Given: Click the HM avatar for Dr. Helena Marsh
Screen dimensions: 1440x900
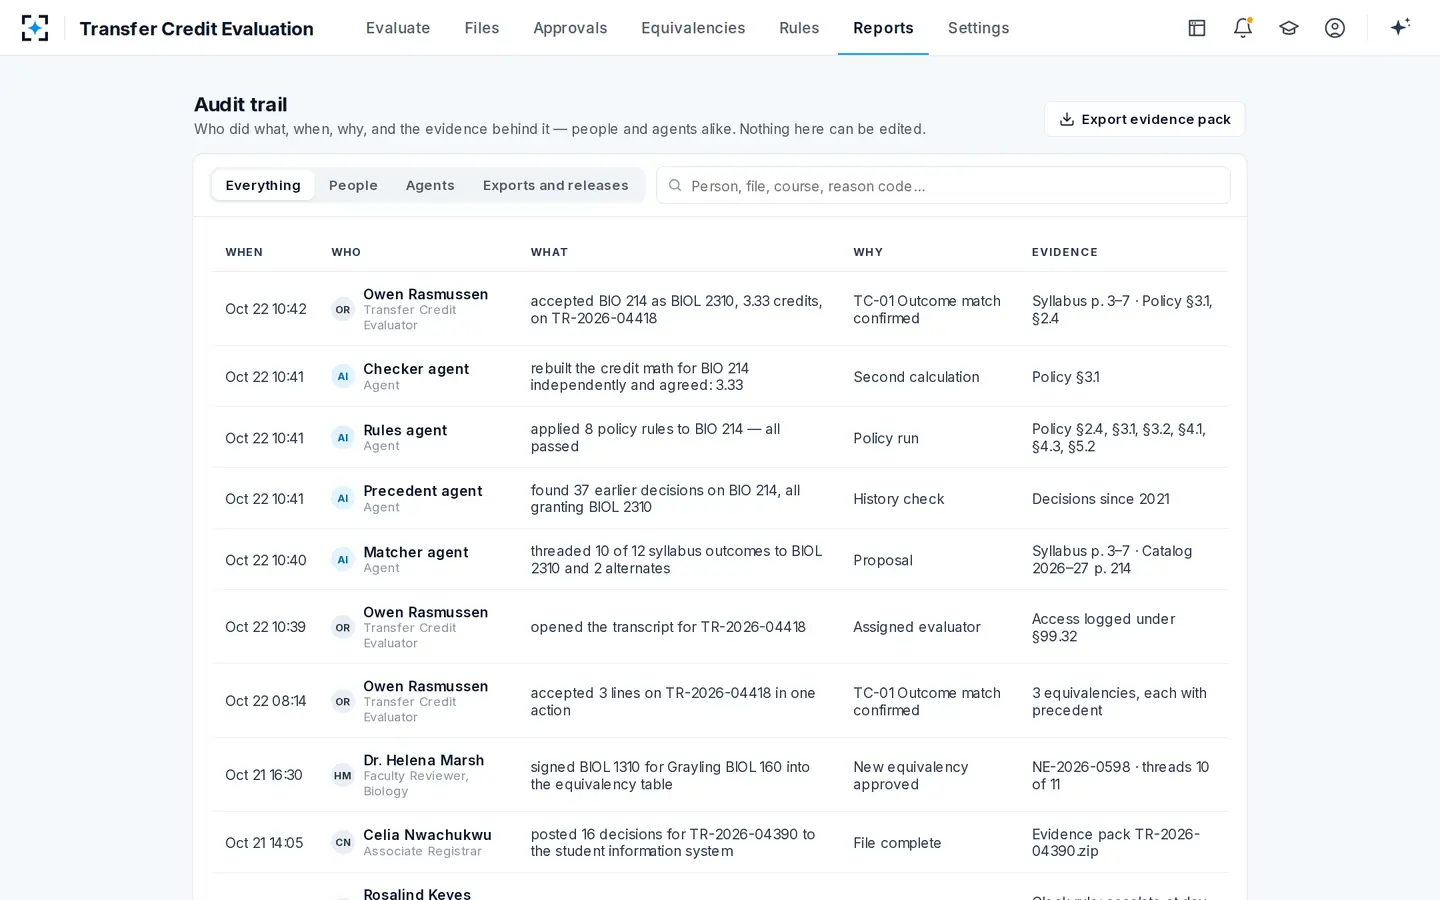Looking at the screenshot, I should pyautogui.click(x=343, y=776).
